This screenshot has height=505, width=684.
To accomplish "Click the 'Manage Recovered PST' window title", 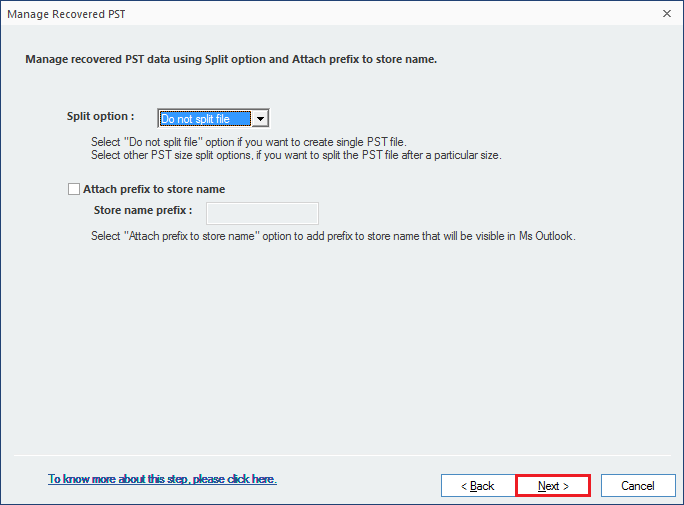I will (66, 14).
